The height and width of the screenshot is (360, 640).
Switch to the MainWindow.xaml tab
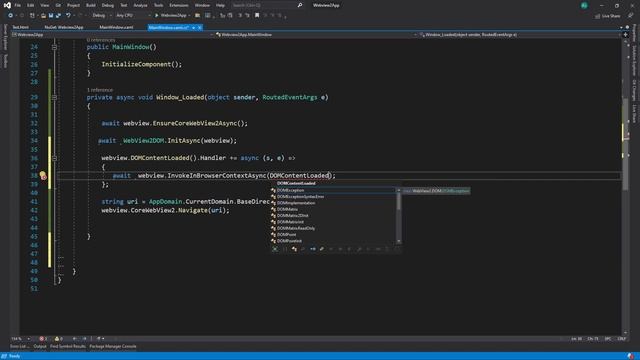point(116,27)
